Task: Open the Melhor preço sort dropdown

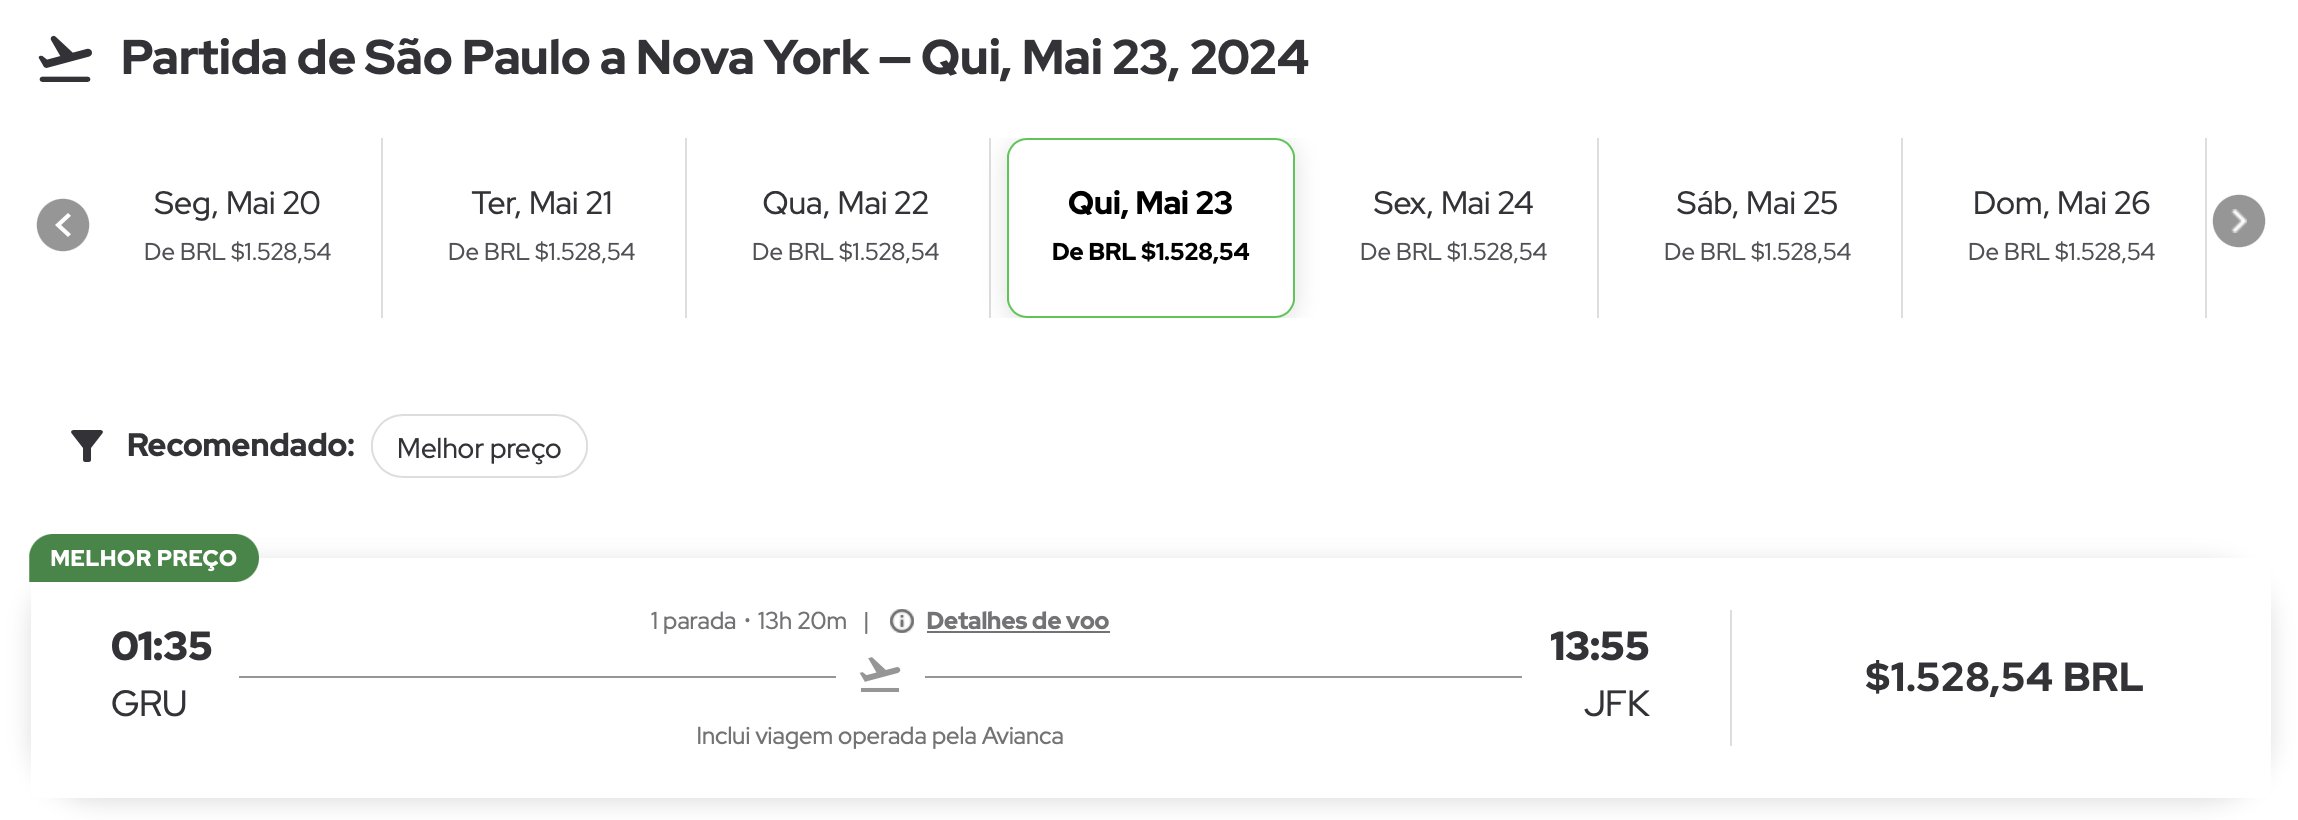Action: pyautogui.click(x=479, y=447)
